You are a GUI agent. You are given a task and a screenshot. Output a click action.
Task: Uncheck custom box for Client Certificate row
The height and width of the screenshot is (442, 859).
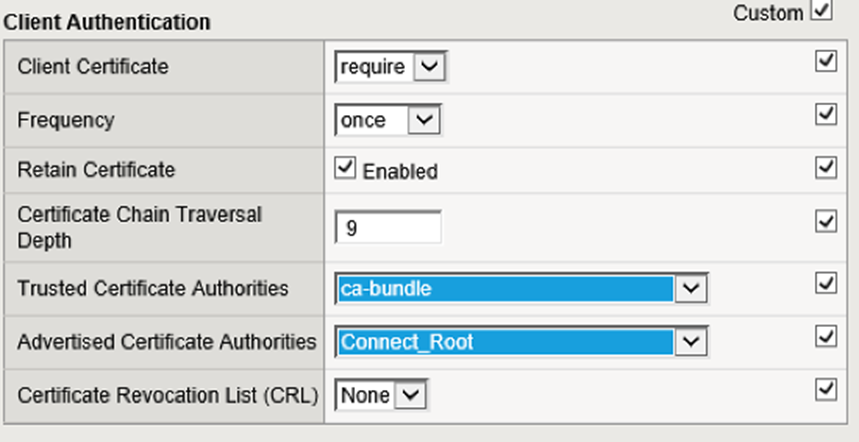click(x=826, y=62)
